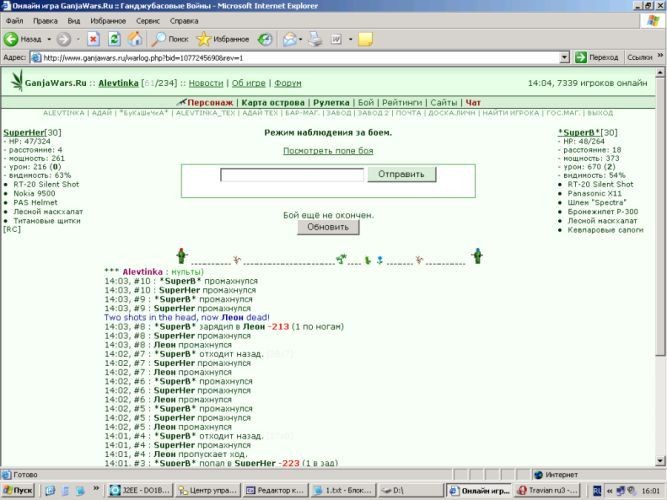
Task: Click the Отправить button
Action: (402, 174)
